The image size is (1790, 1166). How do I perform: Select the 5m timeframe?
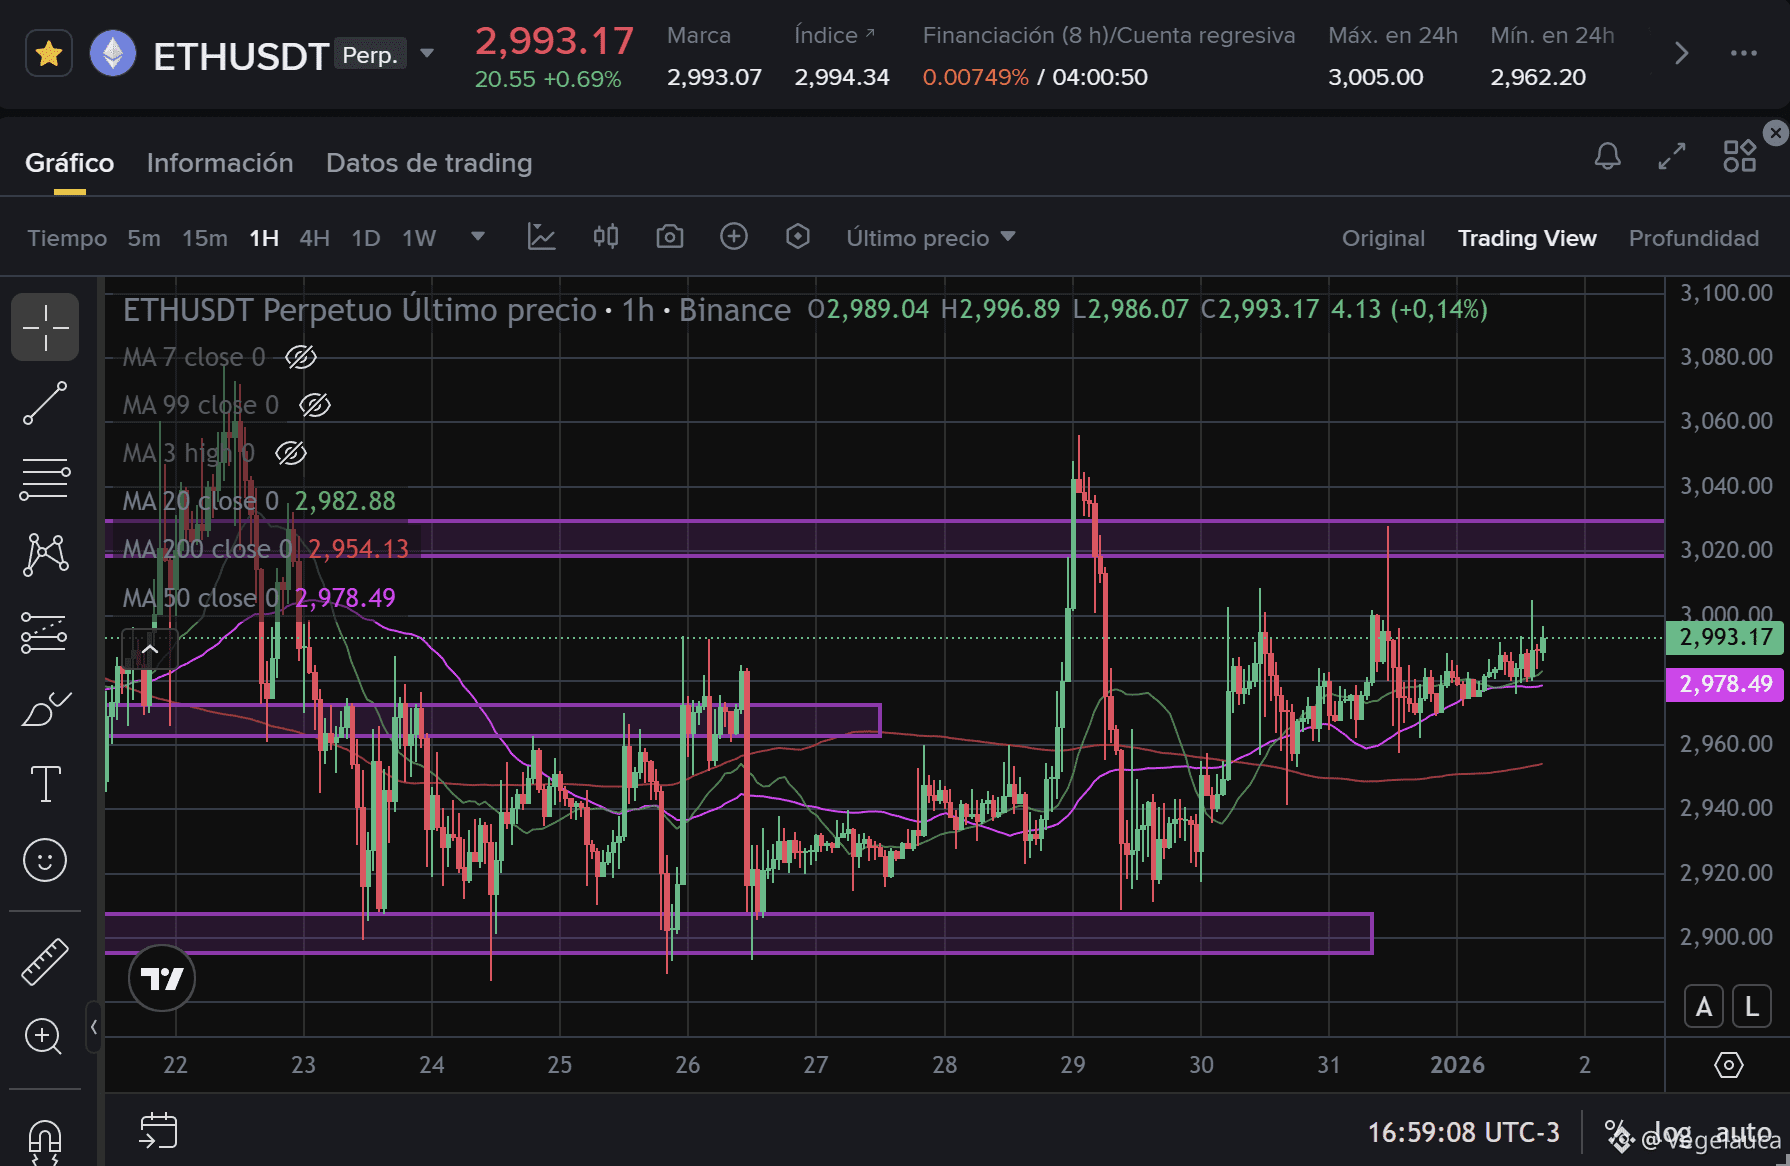[x=144, y=238]
